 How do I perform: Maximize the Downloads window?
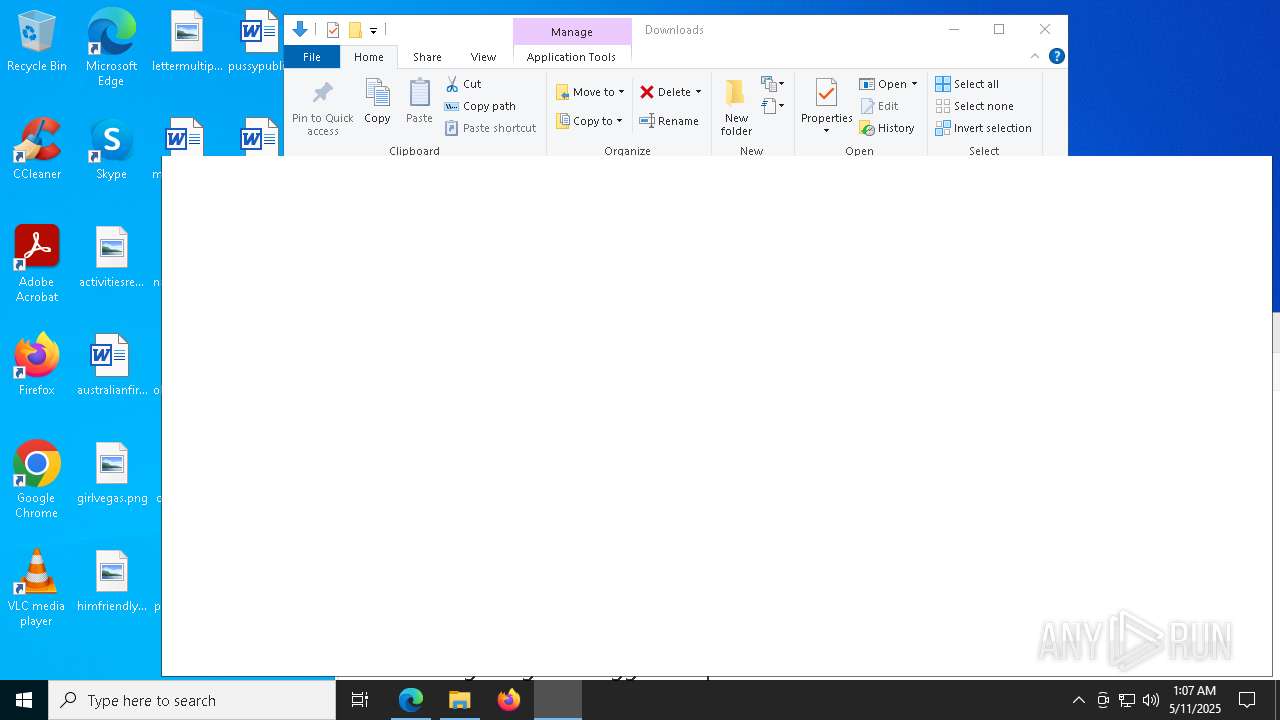tap(999, 29)
